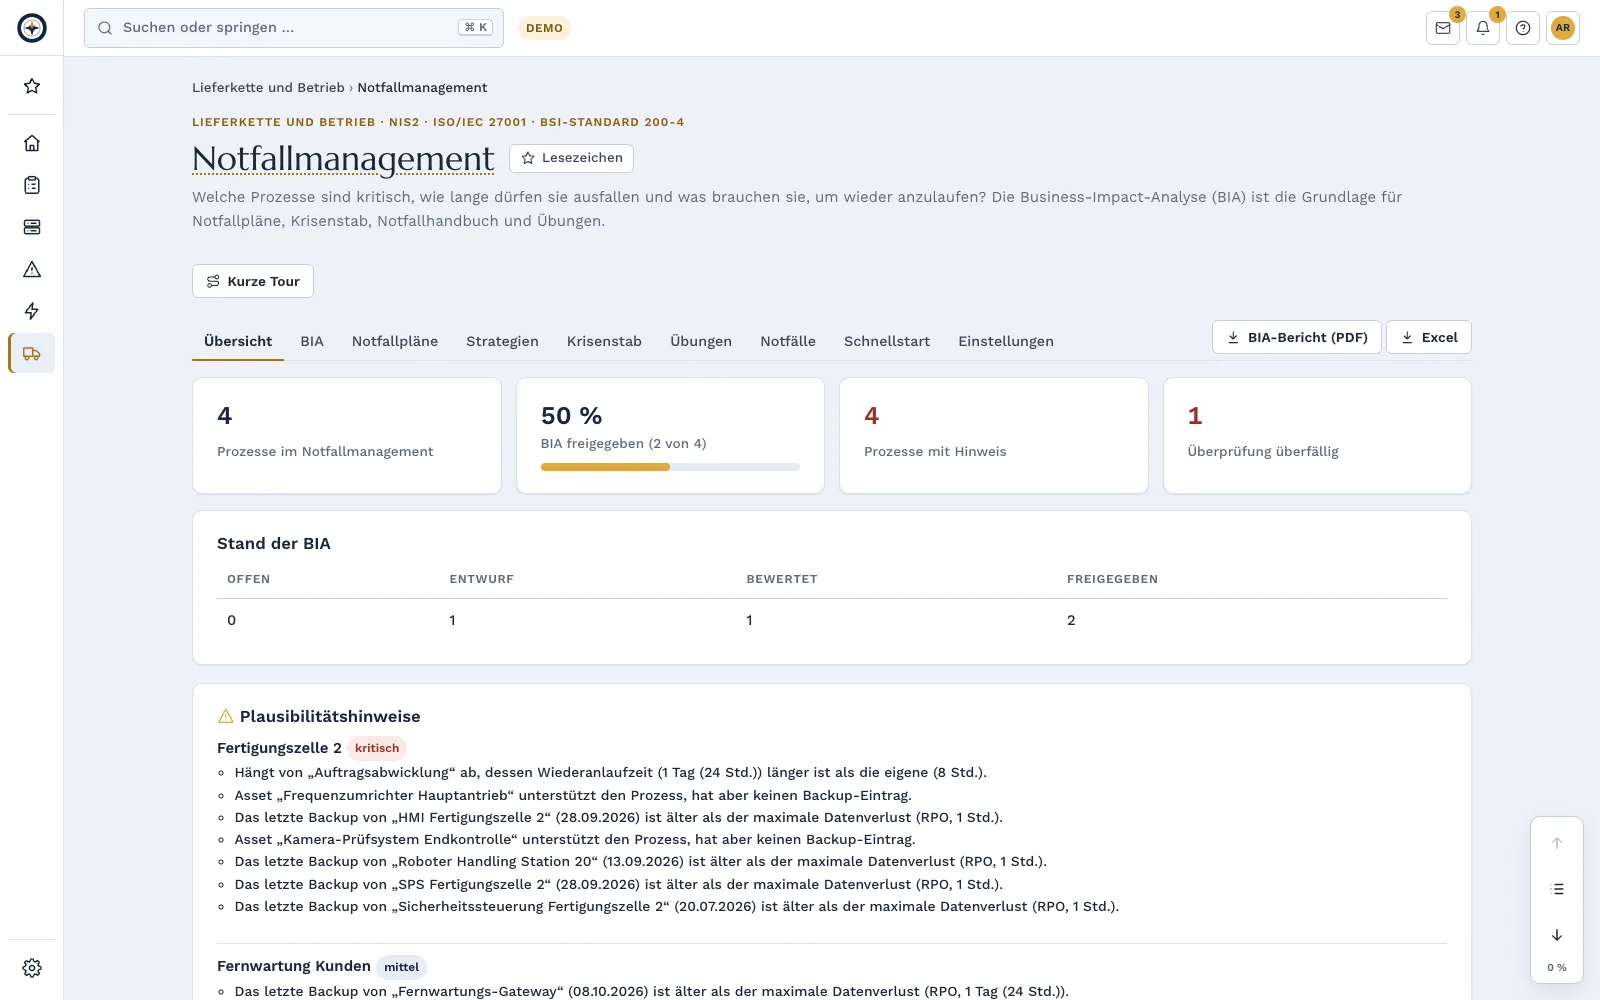Open the lightning bolt sidebar icon

click(x=32, y=311)
